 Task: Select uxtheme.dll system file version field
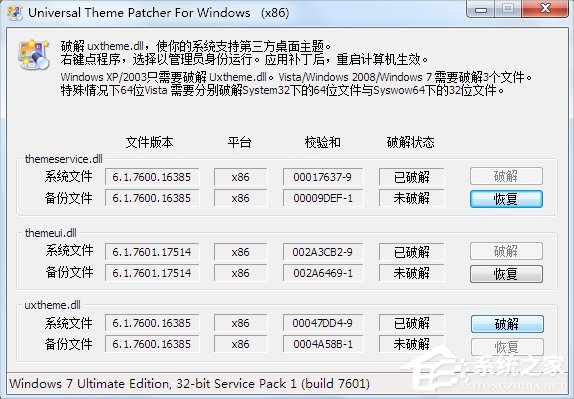pos(152,323)
